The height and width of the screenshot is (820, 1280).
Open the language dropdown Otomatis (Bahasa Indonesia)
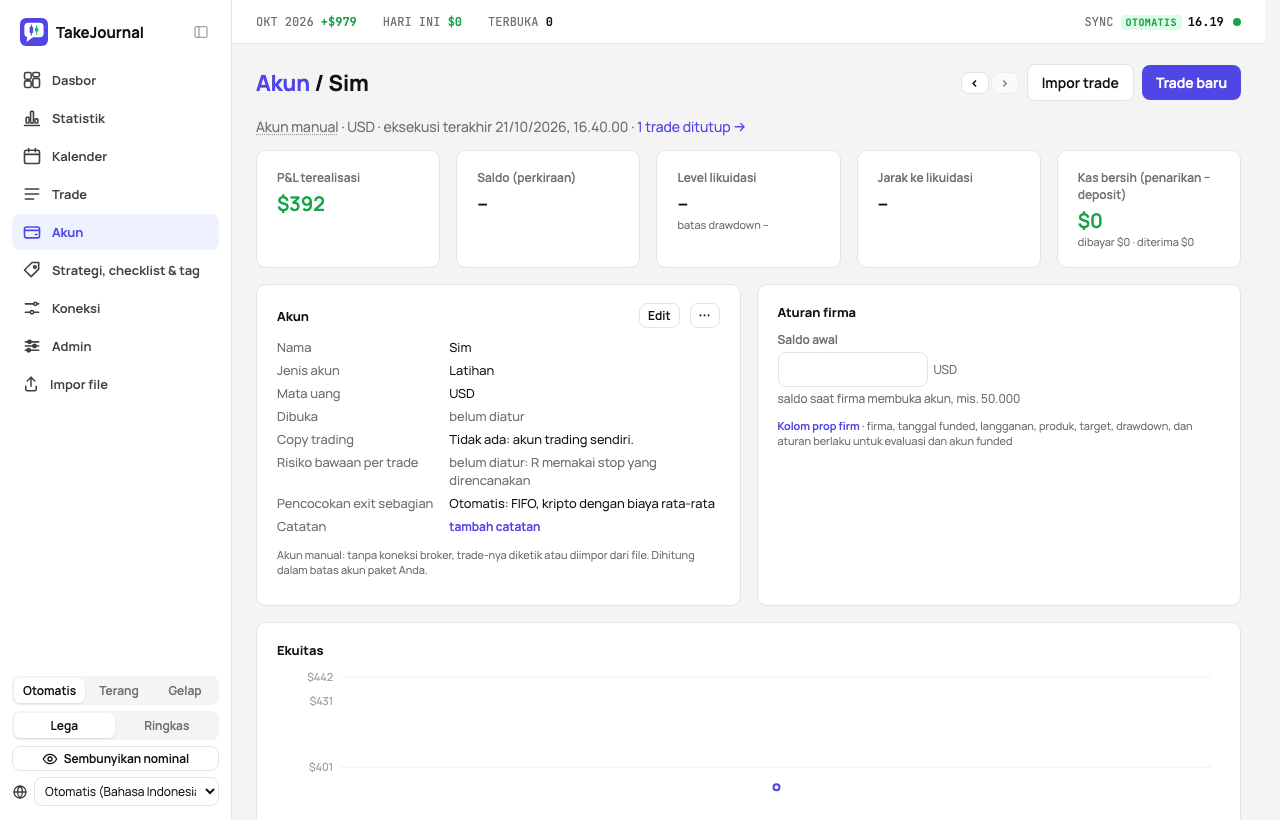click(126, 791)
